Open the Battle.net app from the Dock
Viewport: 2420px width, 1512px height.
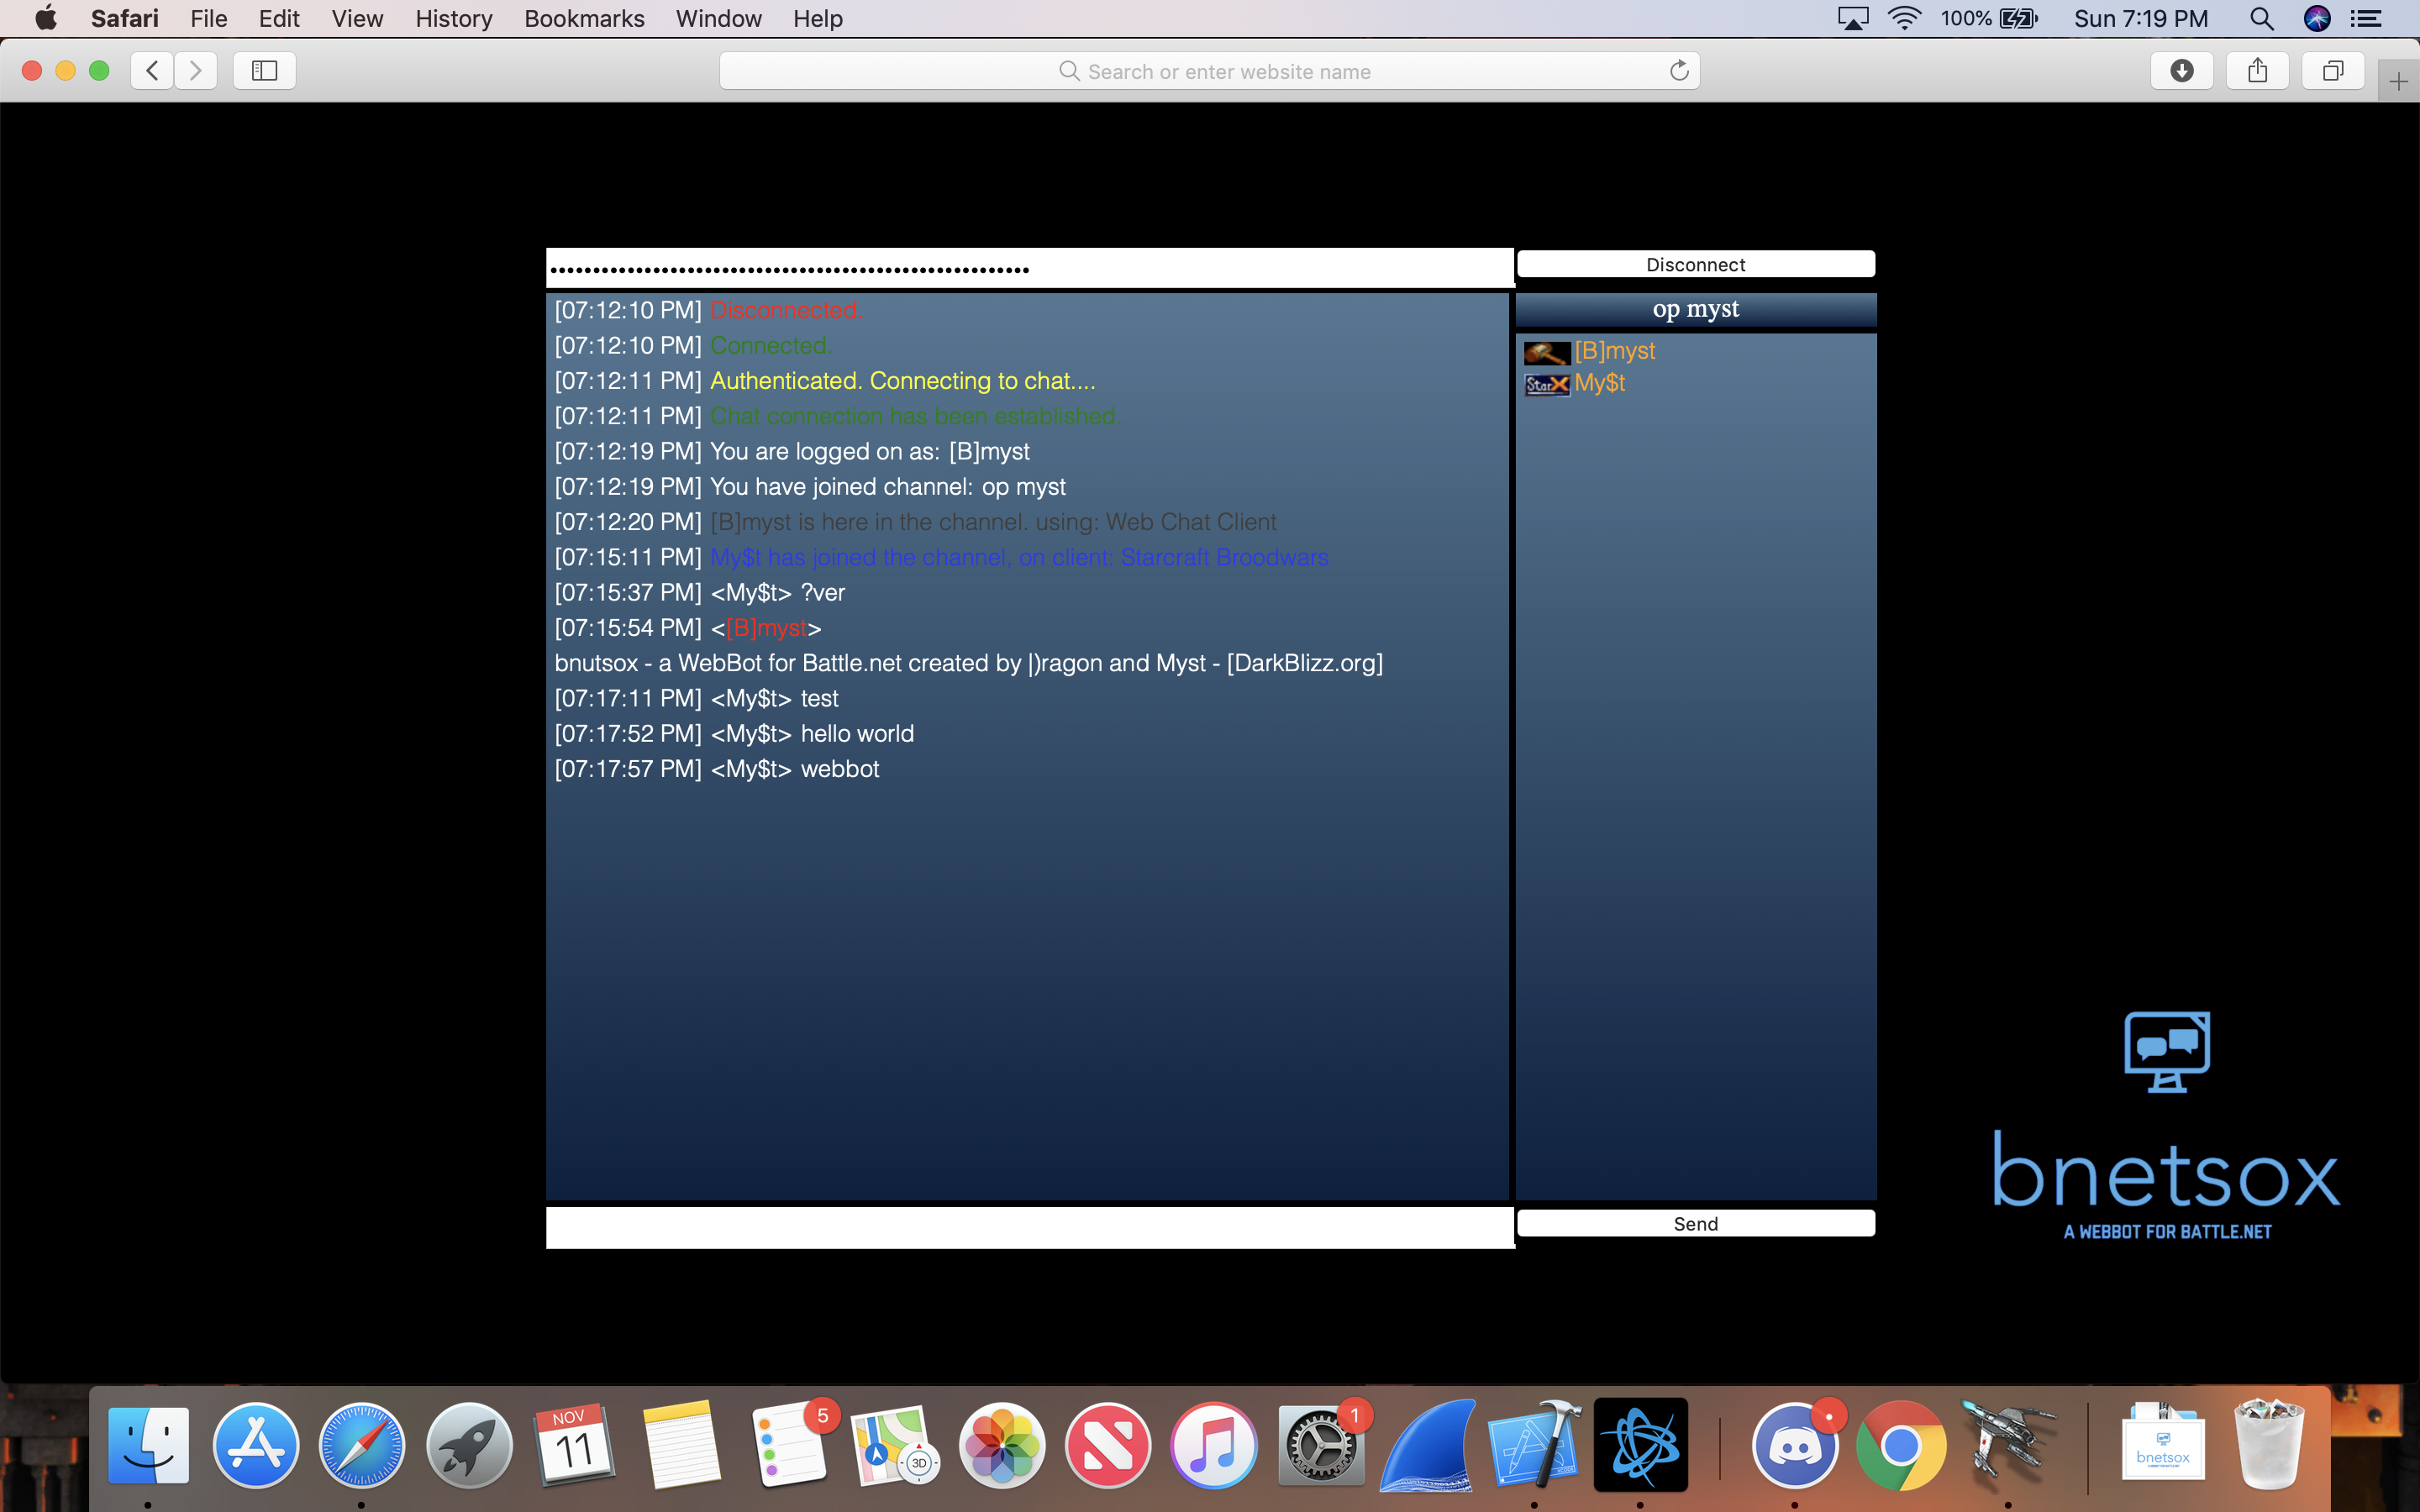(1643, 1444)
